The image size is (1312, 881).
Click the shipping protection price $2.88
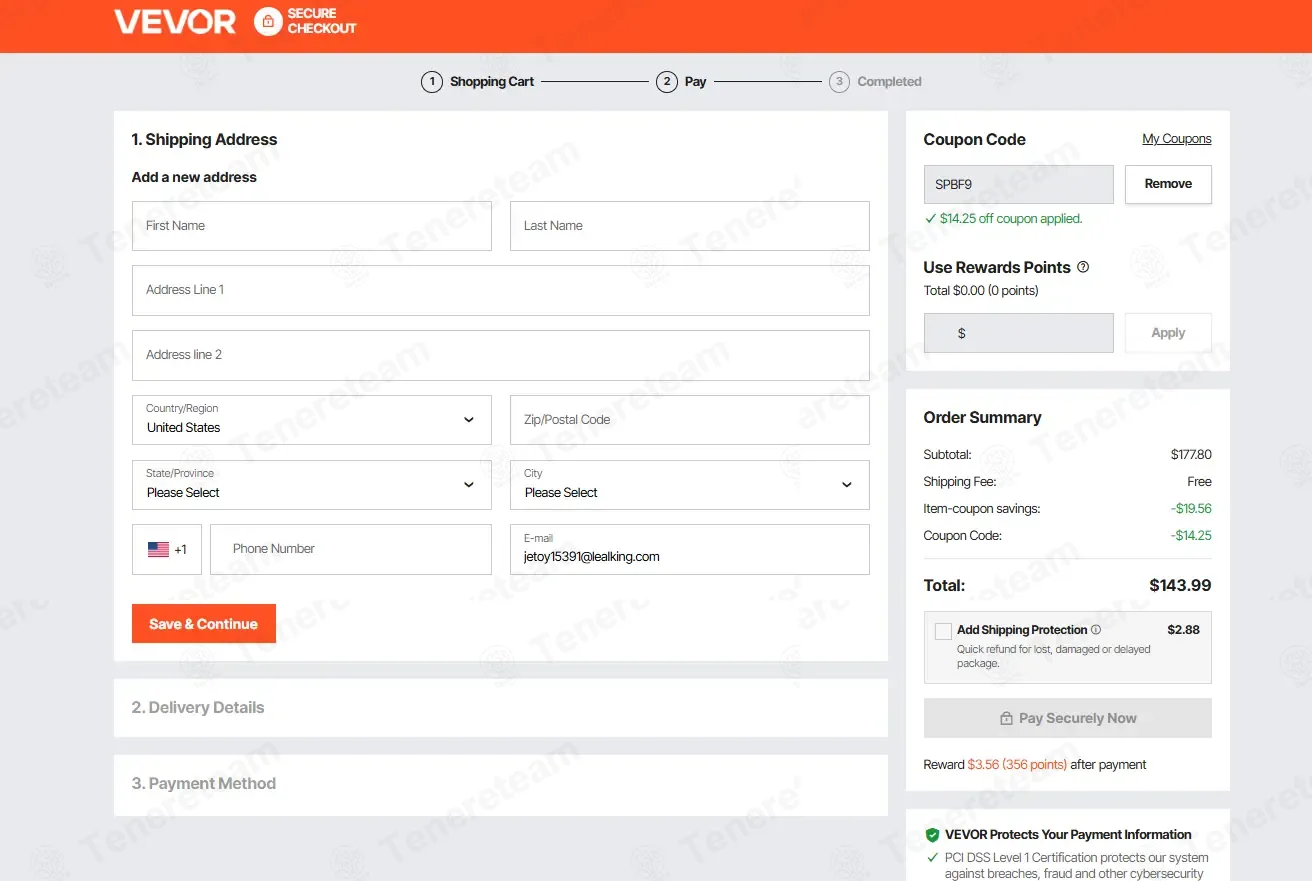(1184, 630)
